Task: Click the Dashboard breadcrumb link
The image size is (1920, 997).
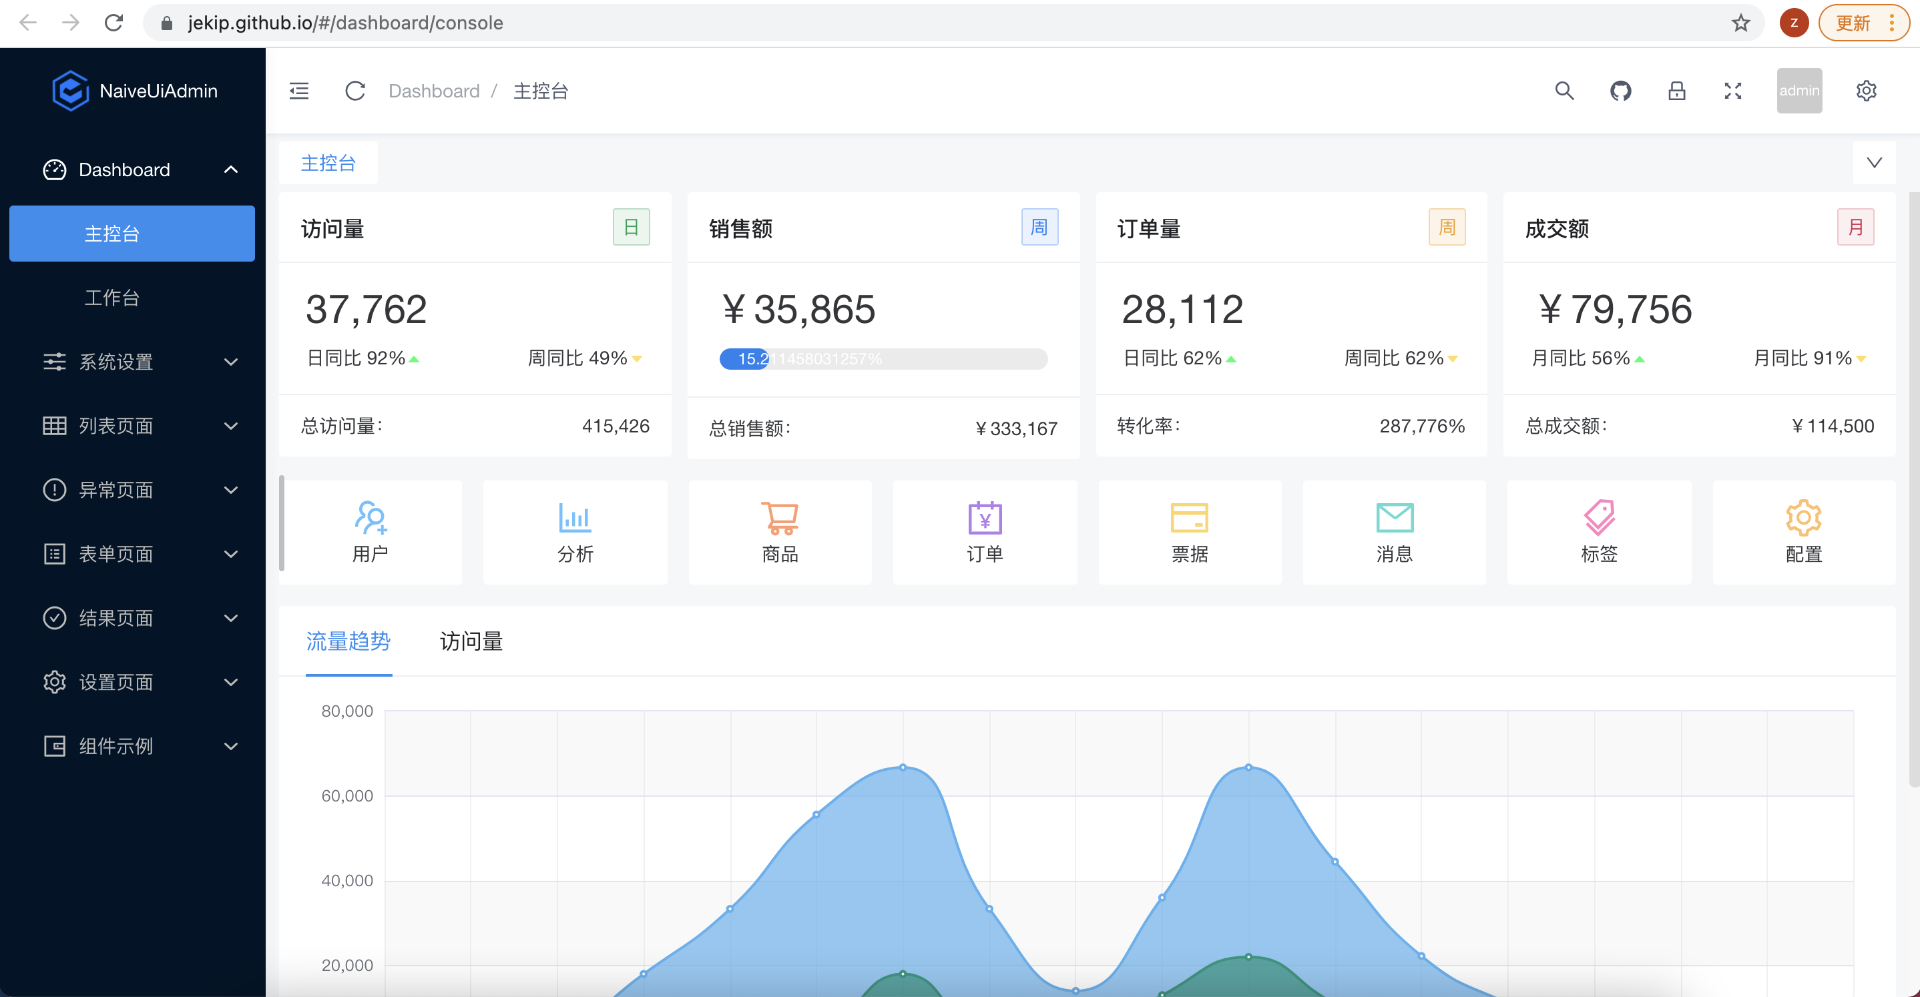Action: pos(434,91)
